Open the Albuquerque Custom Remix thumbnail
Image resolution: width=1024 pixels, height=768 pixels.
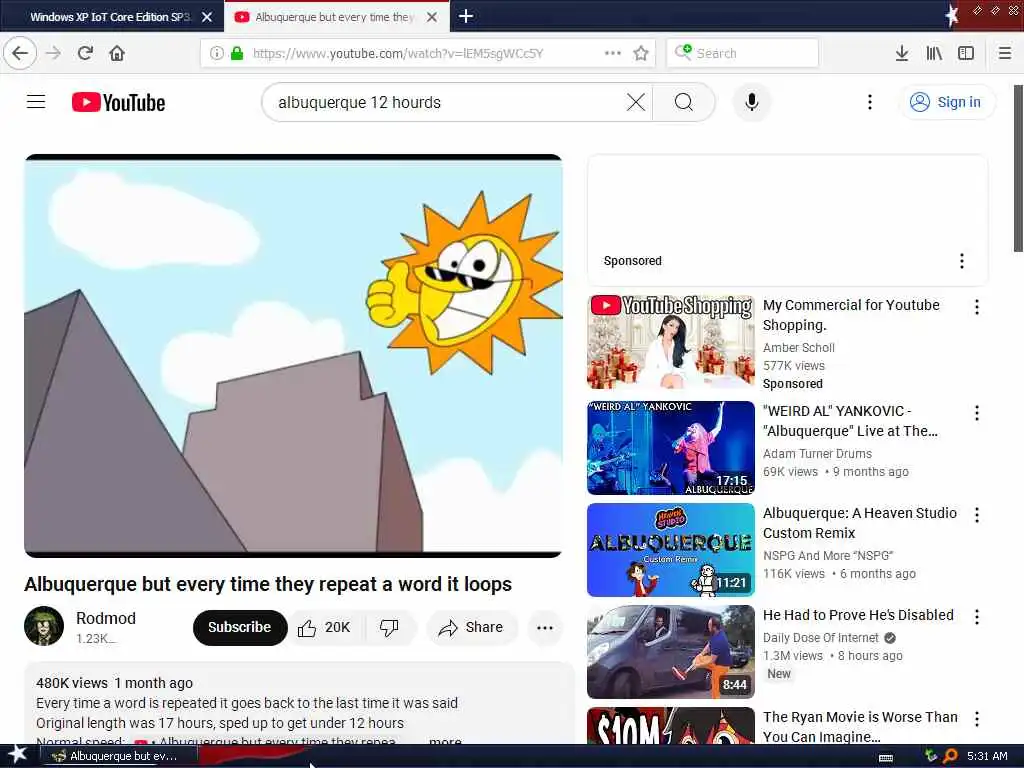(671, 550)
